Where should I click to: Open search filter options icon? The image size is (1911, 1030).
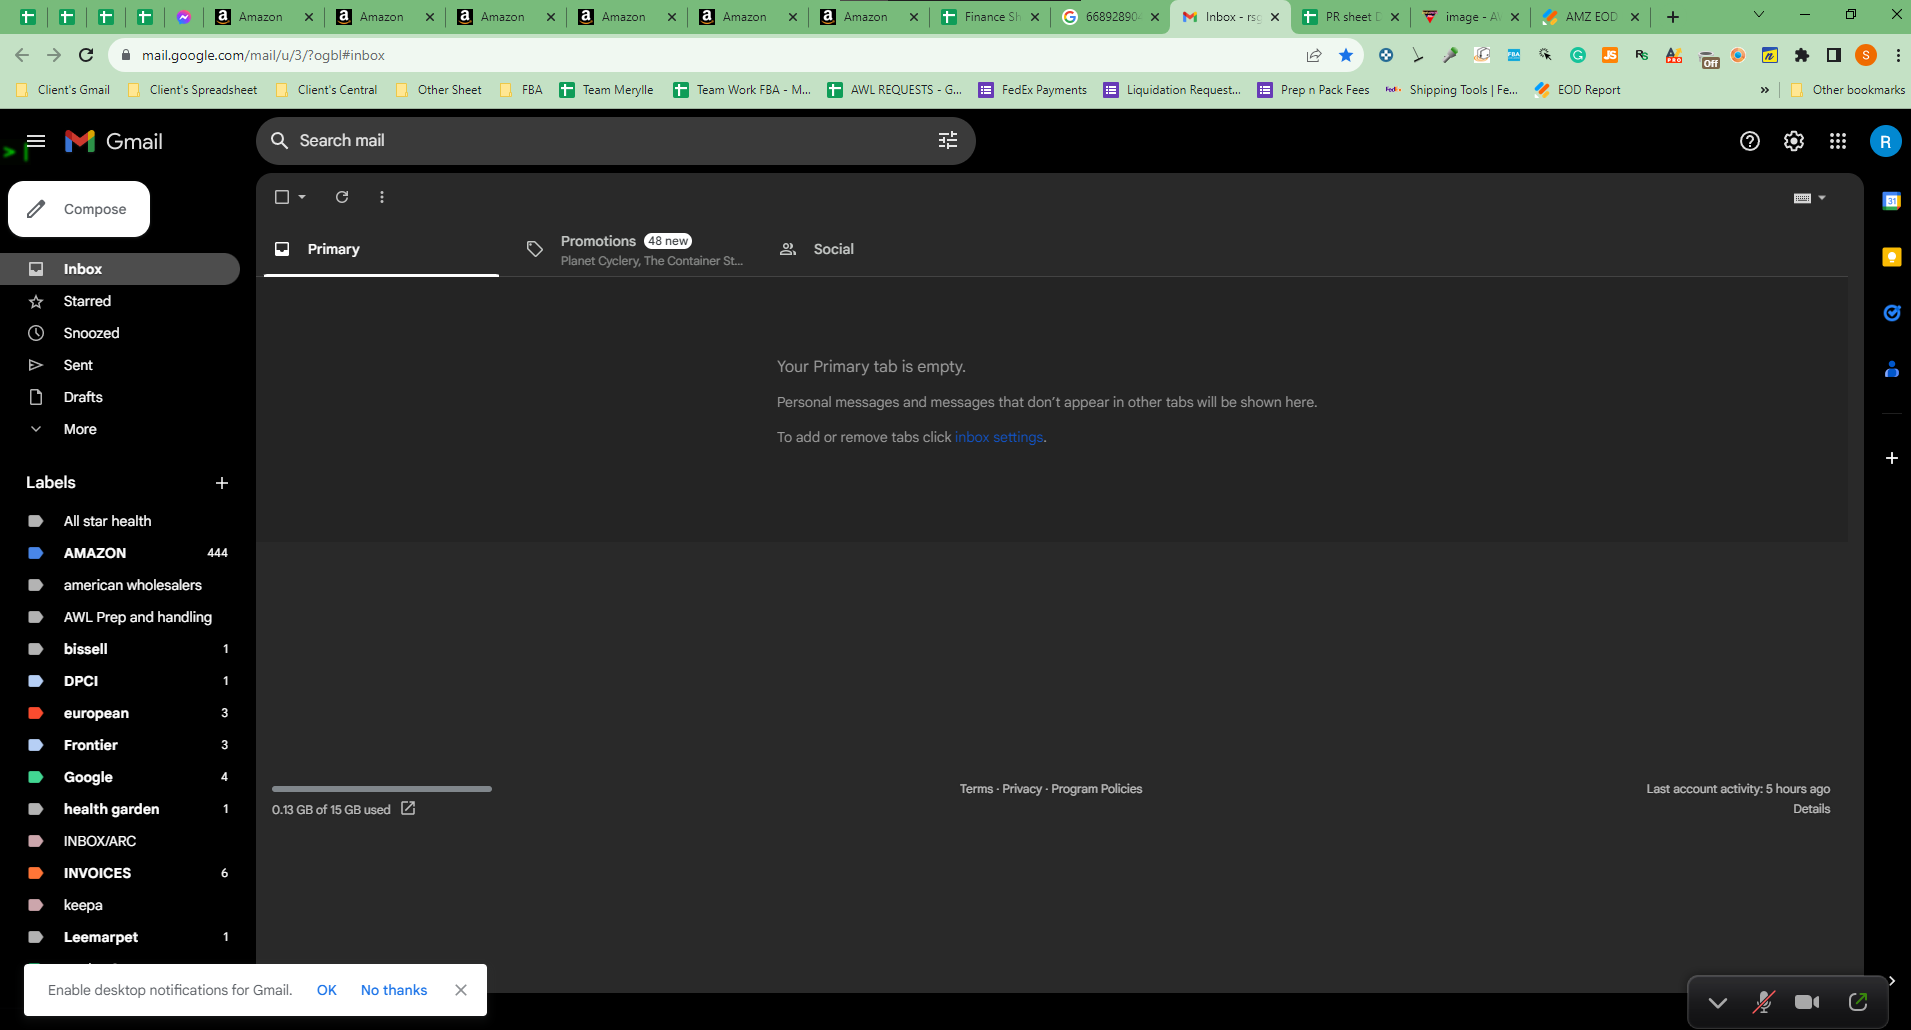point(947,141)
